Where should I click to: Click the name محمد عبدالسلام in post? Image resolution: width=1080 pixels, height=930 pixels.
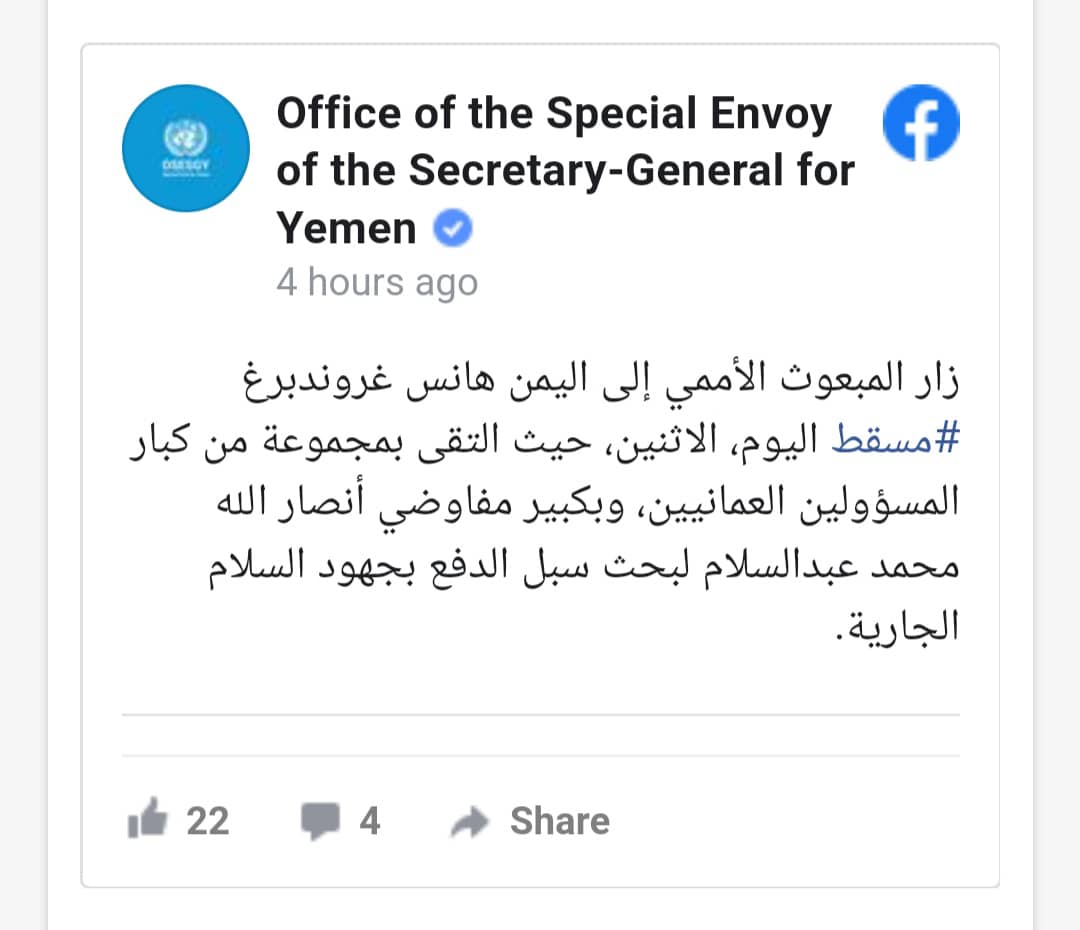[x=831, y=567]
